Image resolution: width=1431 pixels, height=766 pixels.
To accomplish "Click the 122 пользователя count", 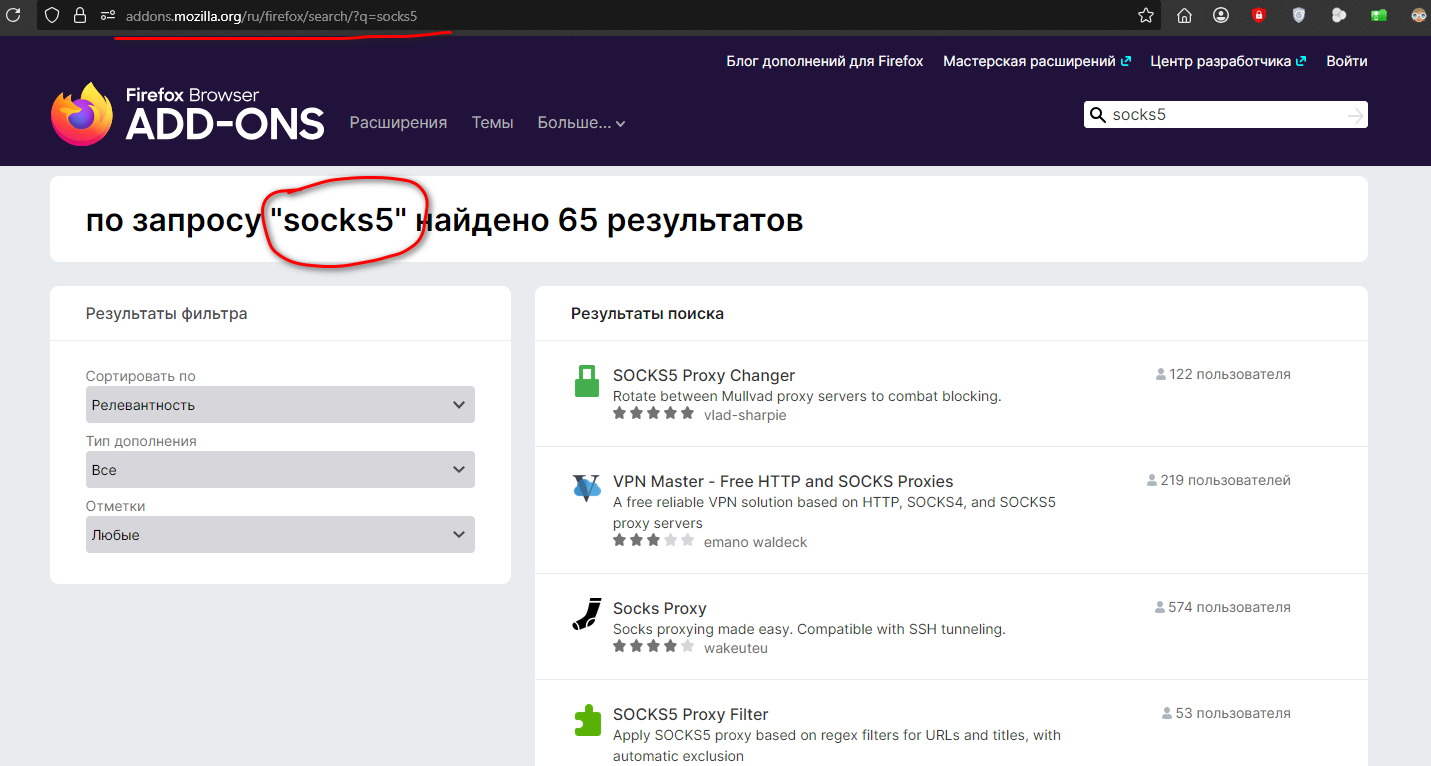I will 1223,374.
